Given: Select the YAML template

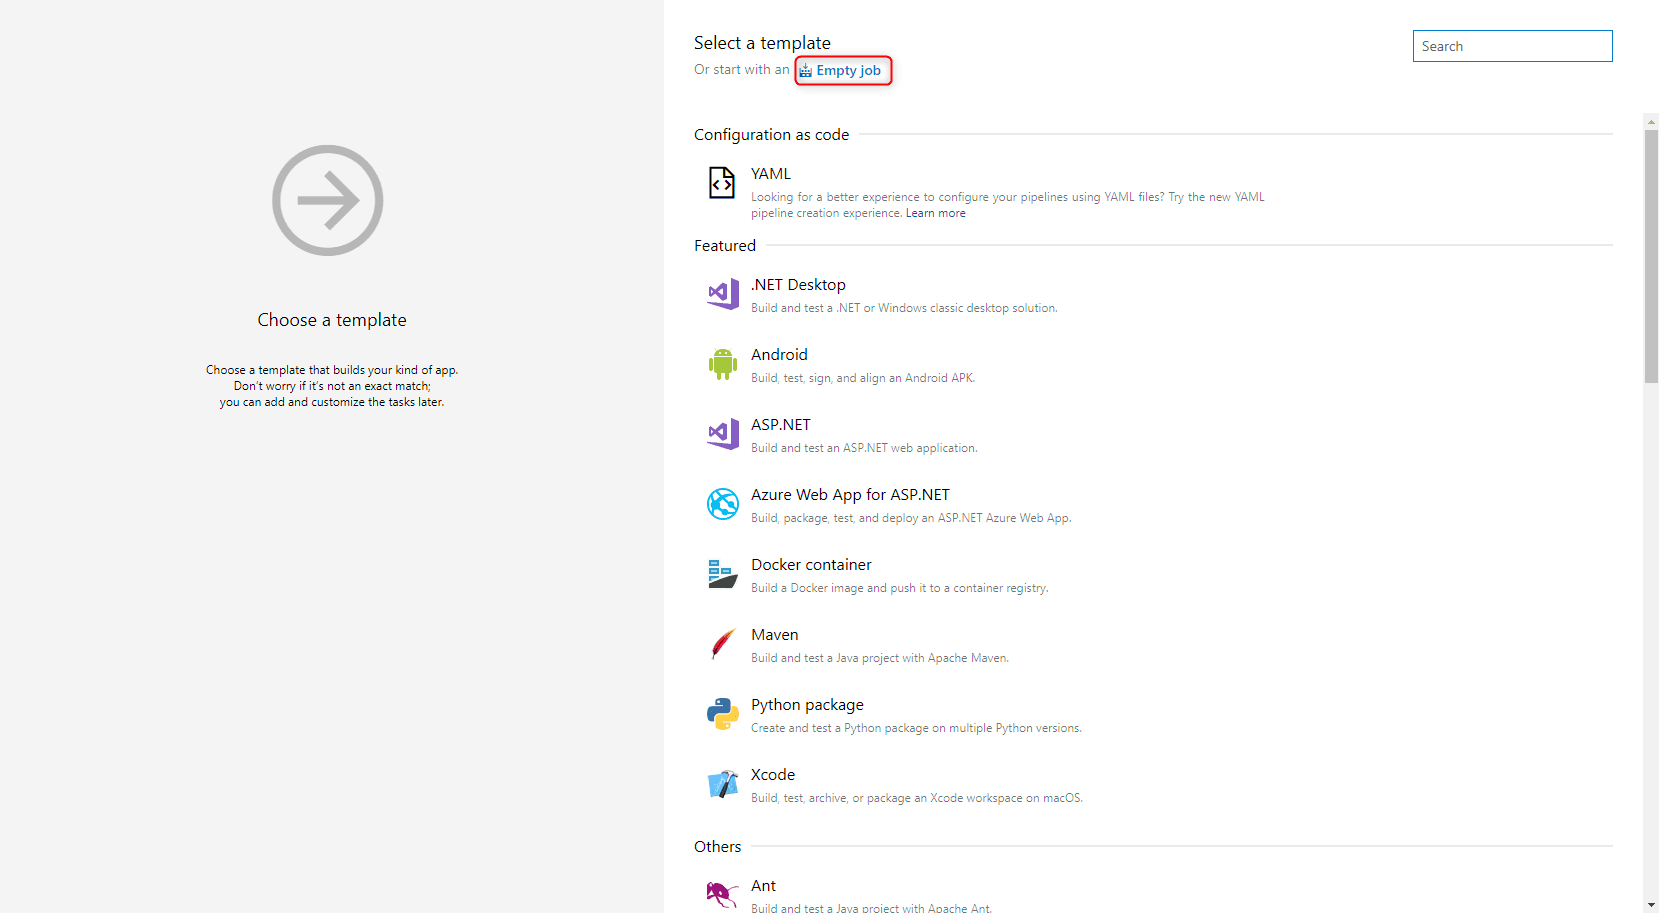Looking at the screenshot, I should (x=771, y=174).
